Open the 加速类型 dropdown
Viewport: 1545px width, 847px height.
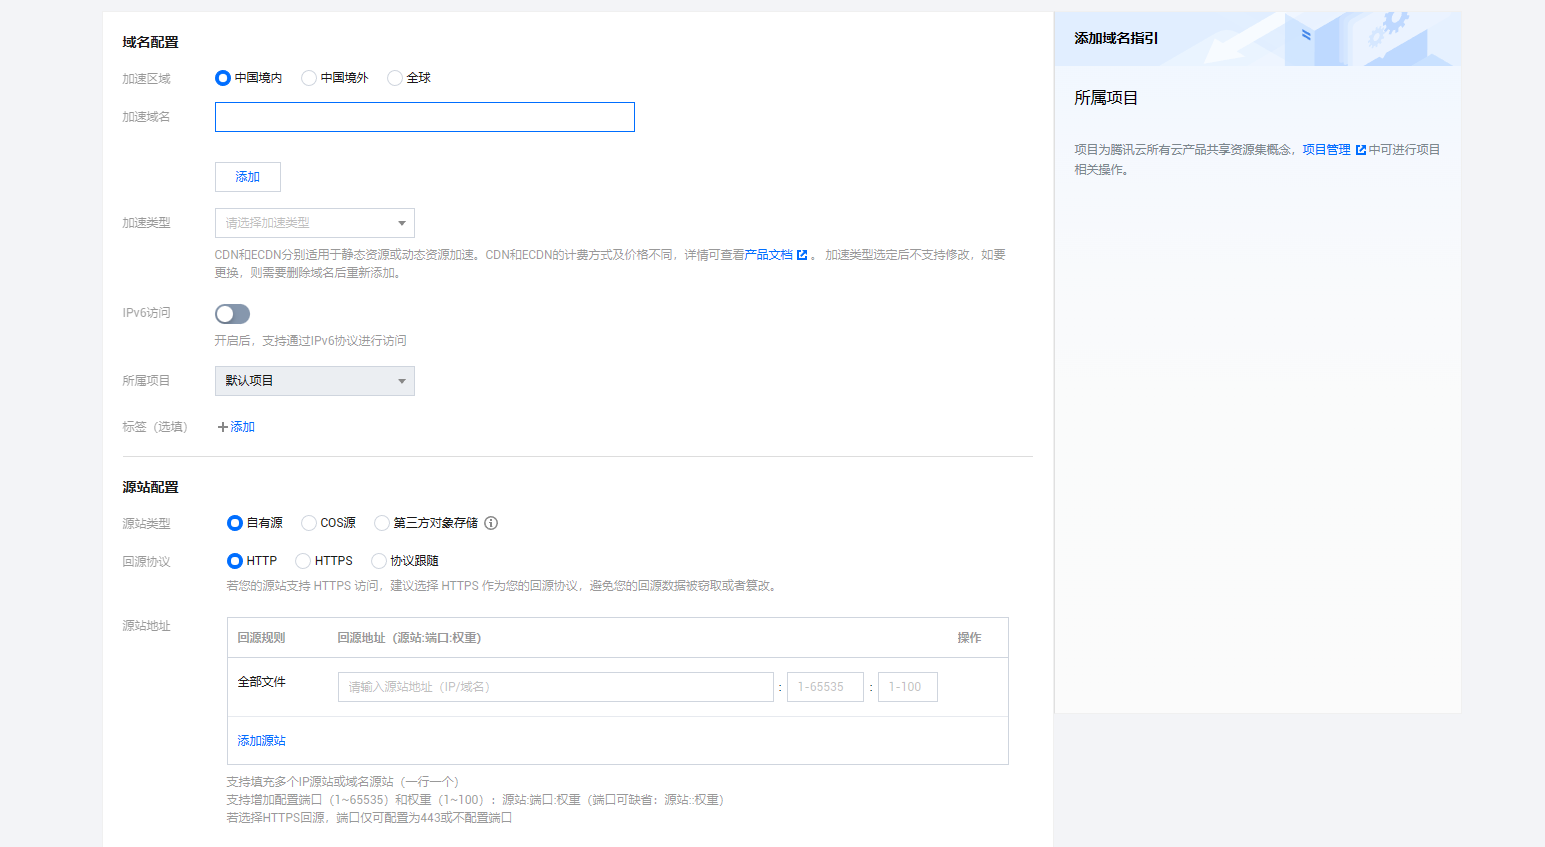(314, 223)
